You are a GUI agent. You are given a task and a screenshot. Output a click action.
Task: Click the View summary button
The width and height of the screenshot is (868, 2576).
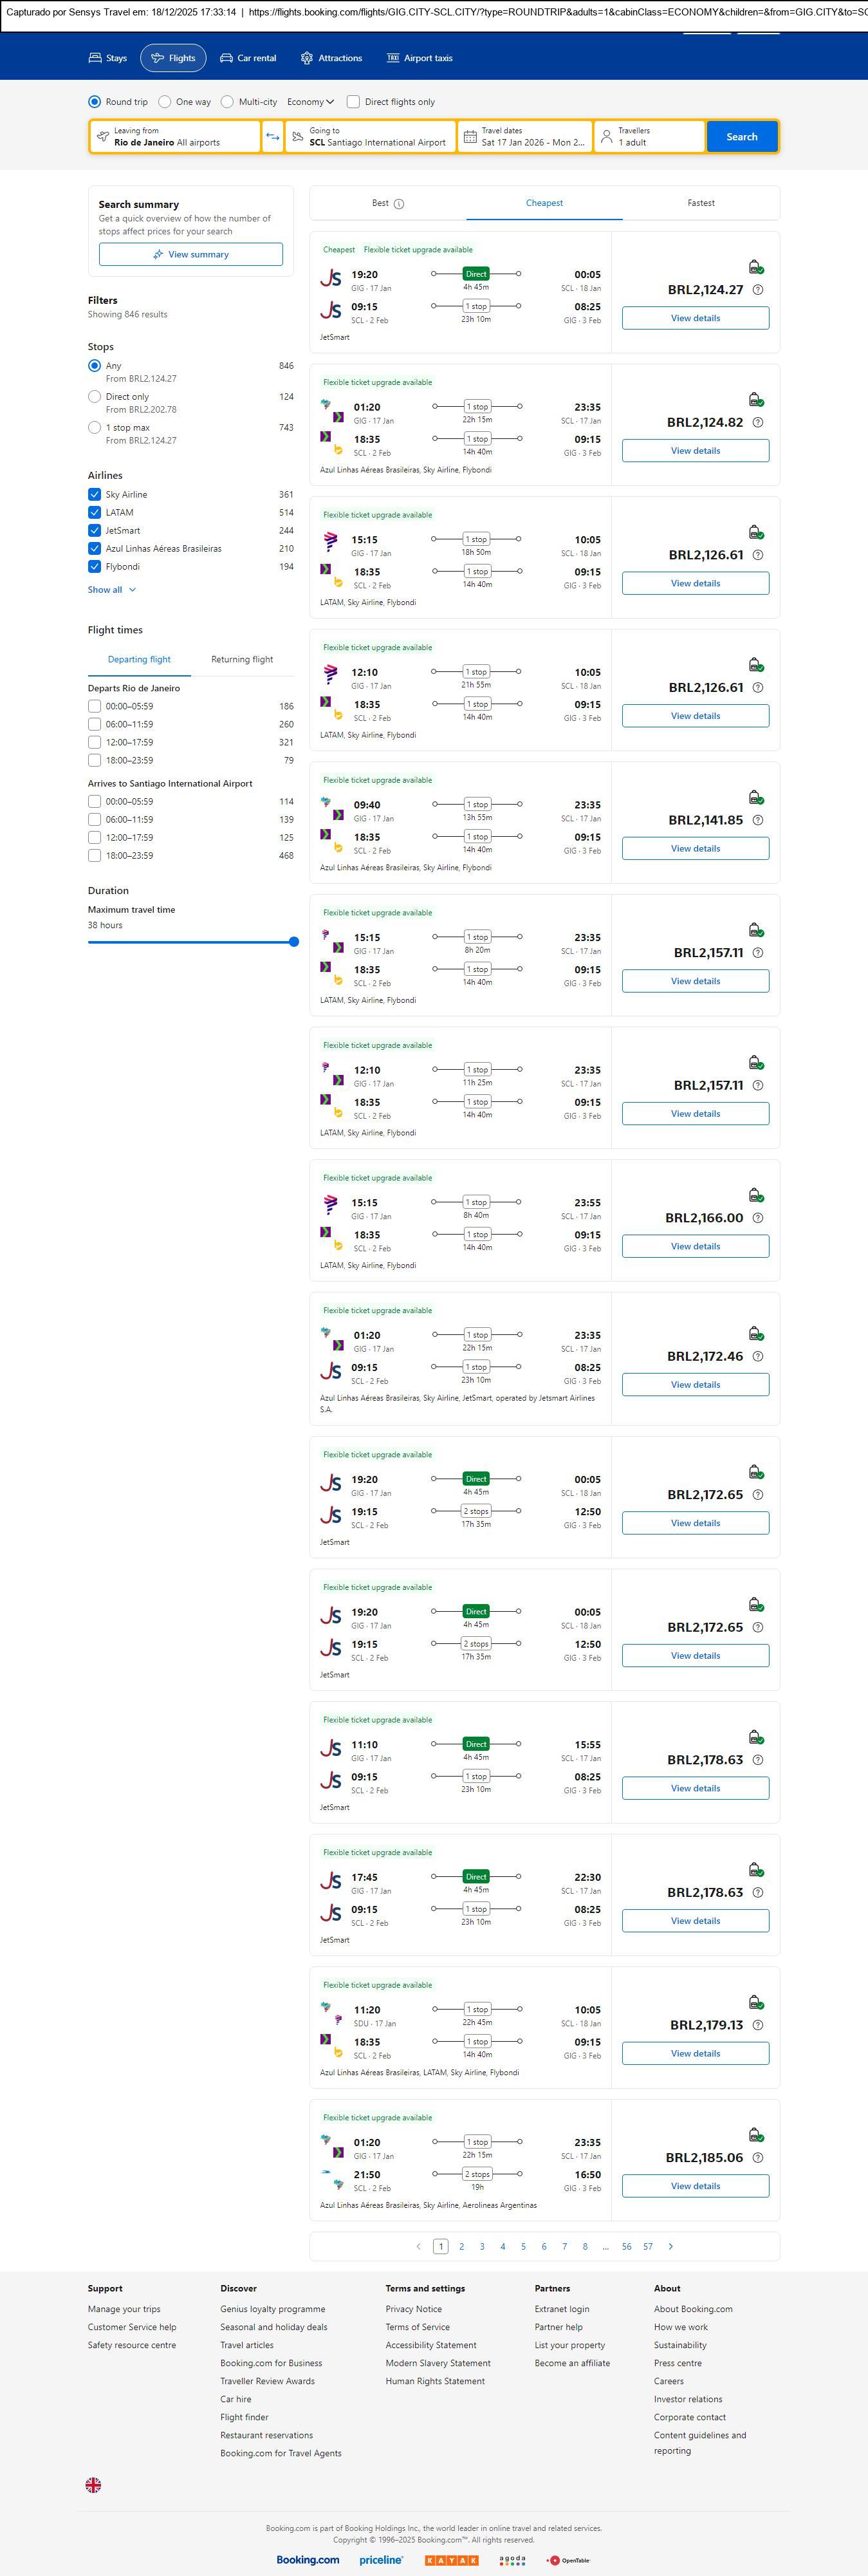190,255
